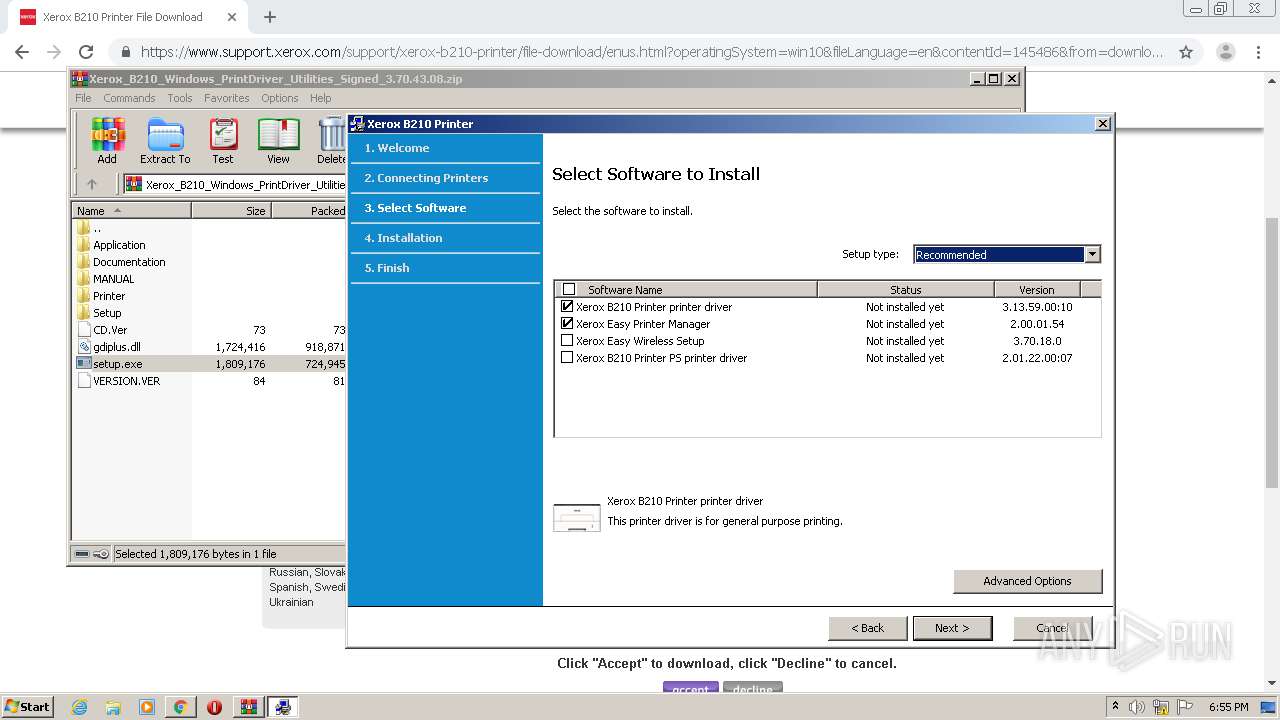
Task: Click the volume icon in system tray
Action: point(1136,707)
